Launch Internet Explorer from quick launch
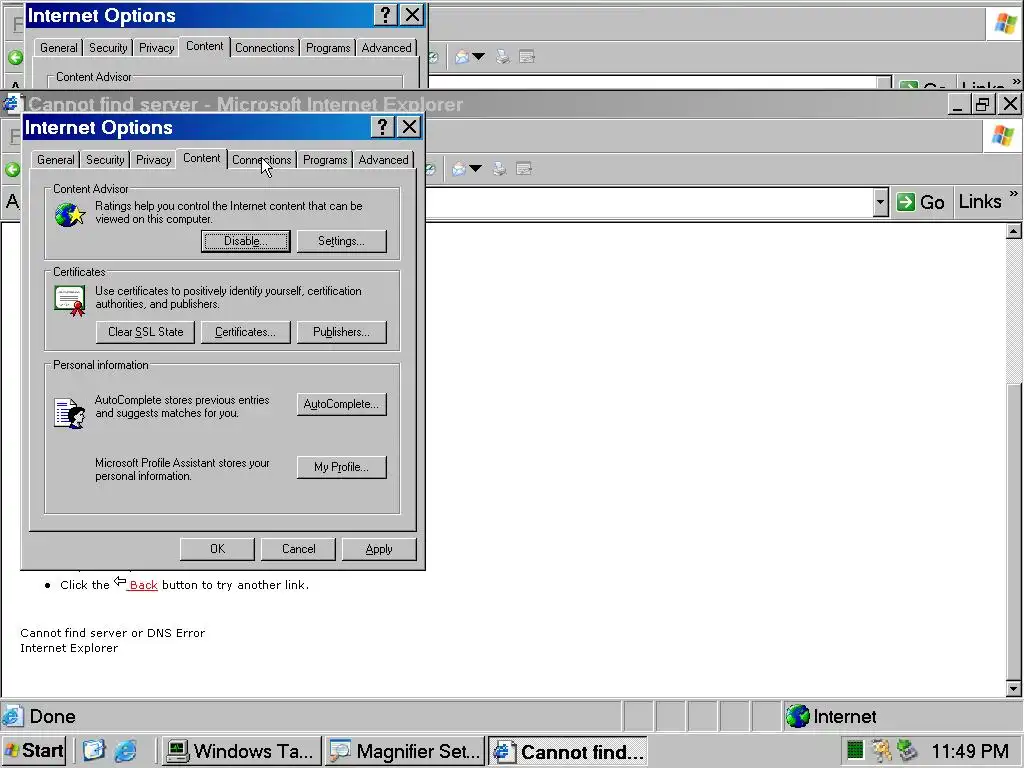 [x=125, y=751]
